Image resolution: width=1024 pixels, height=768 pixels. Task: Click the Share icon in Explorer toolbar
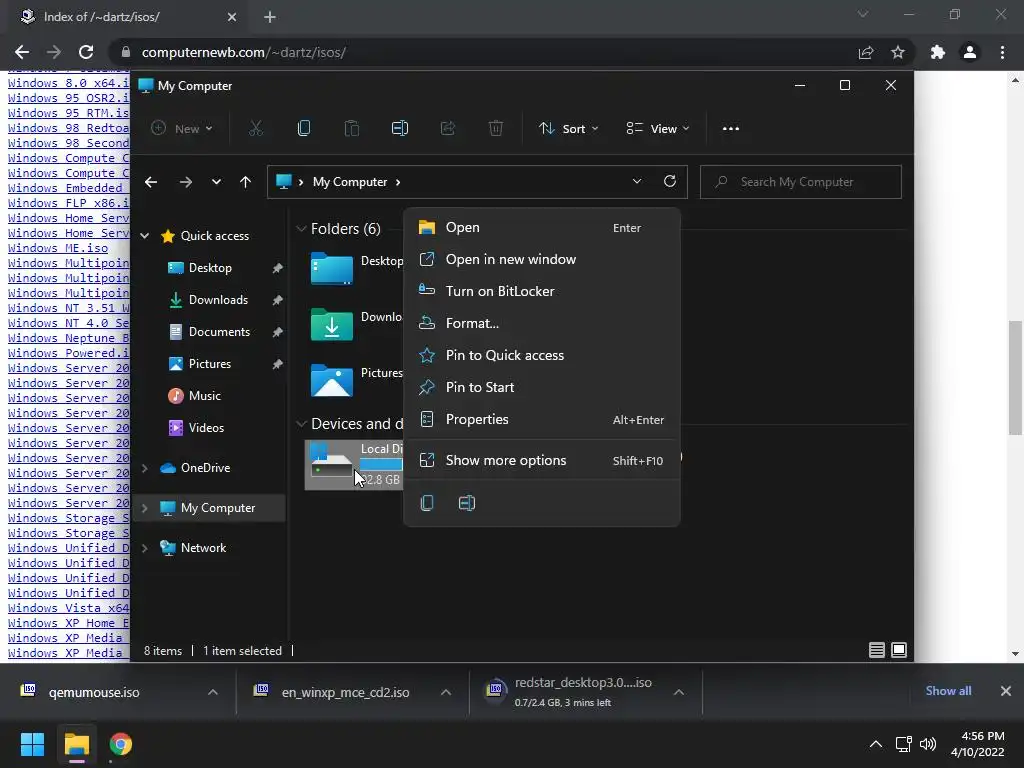pyautogui.click(x=447, y=129)
